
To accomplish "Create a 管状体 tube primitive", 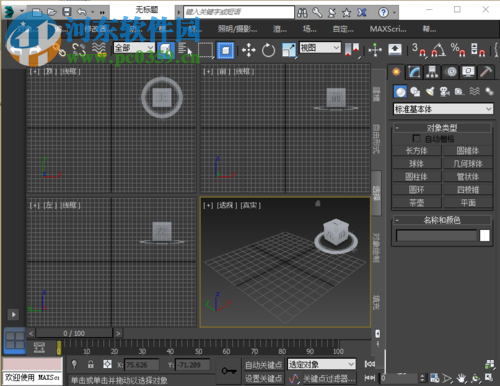I will tap(468, 177).
